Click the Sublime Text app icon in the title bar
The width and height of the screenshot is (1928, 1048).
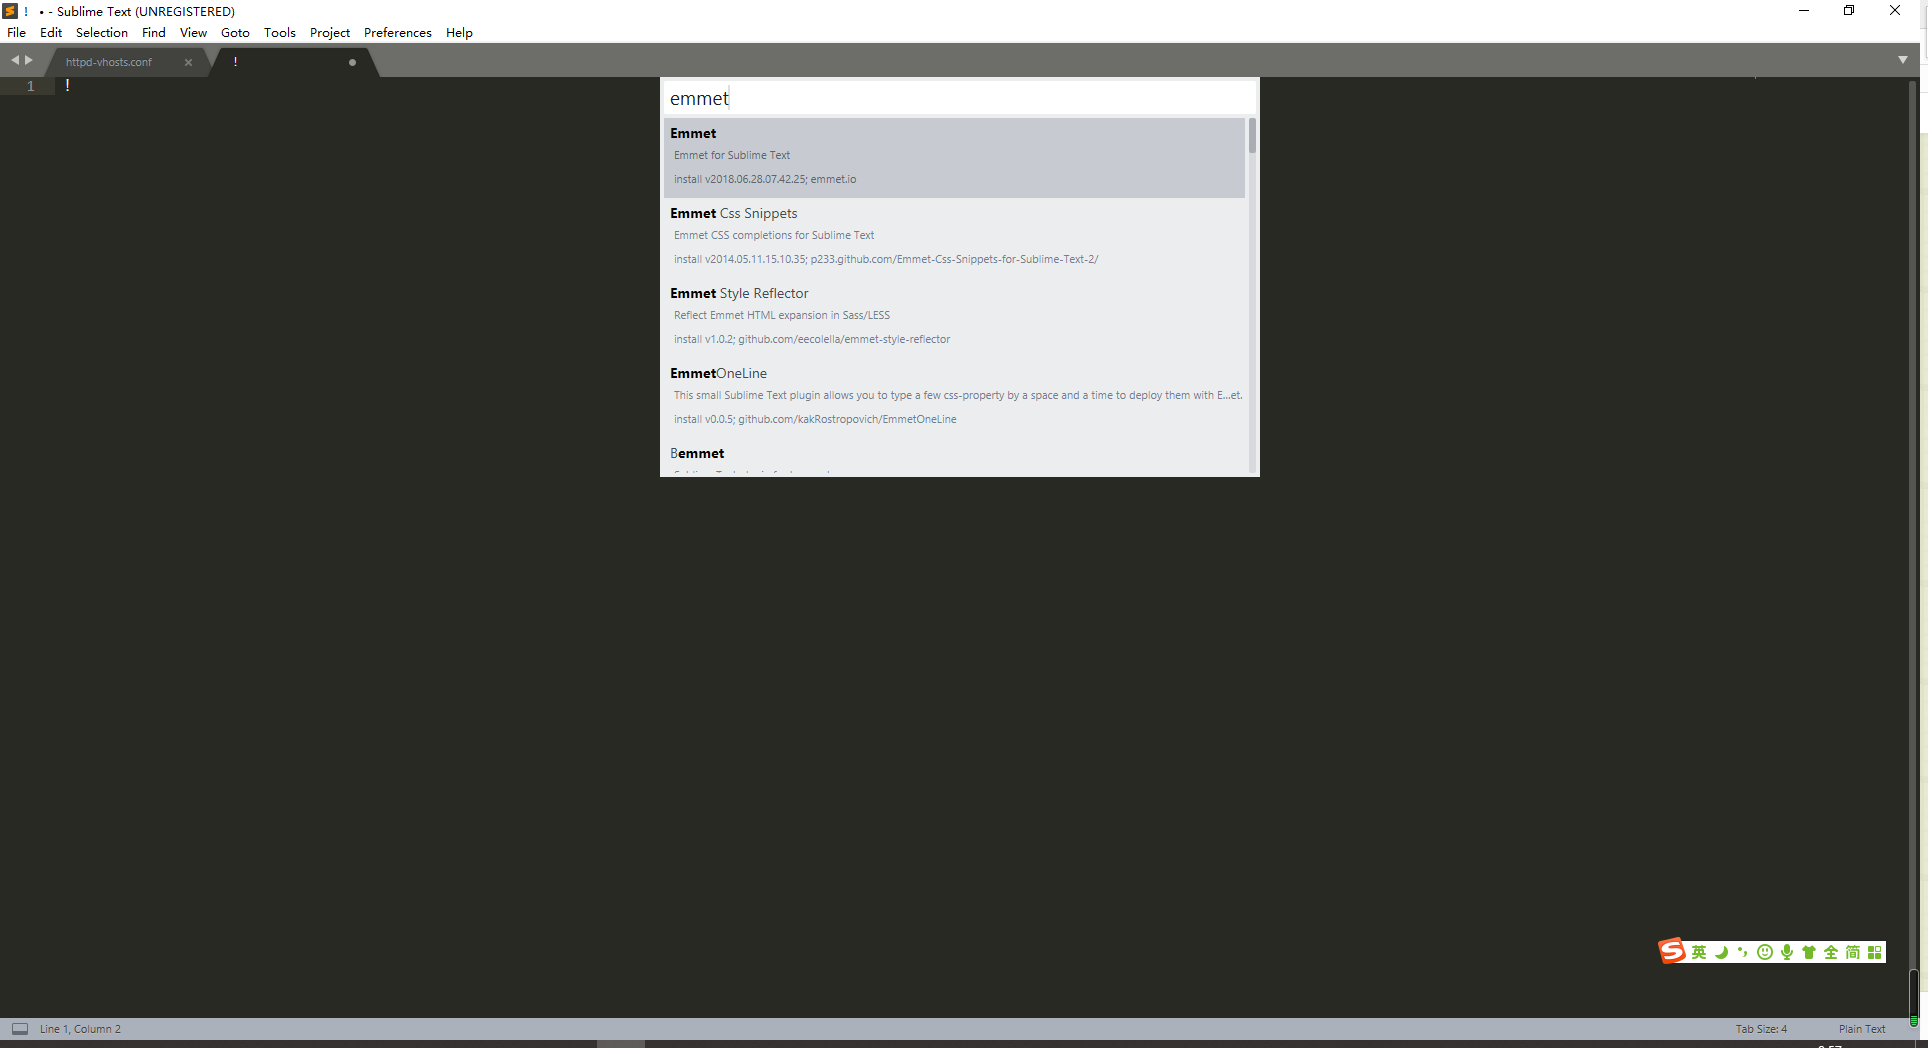[11, 11]
